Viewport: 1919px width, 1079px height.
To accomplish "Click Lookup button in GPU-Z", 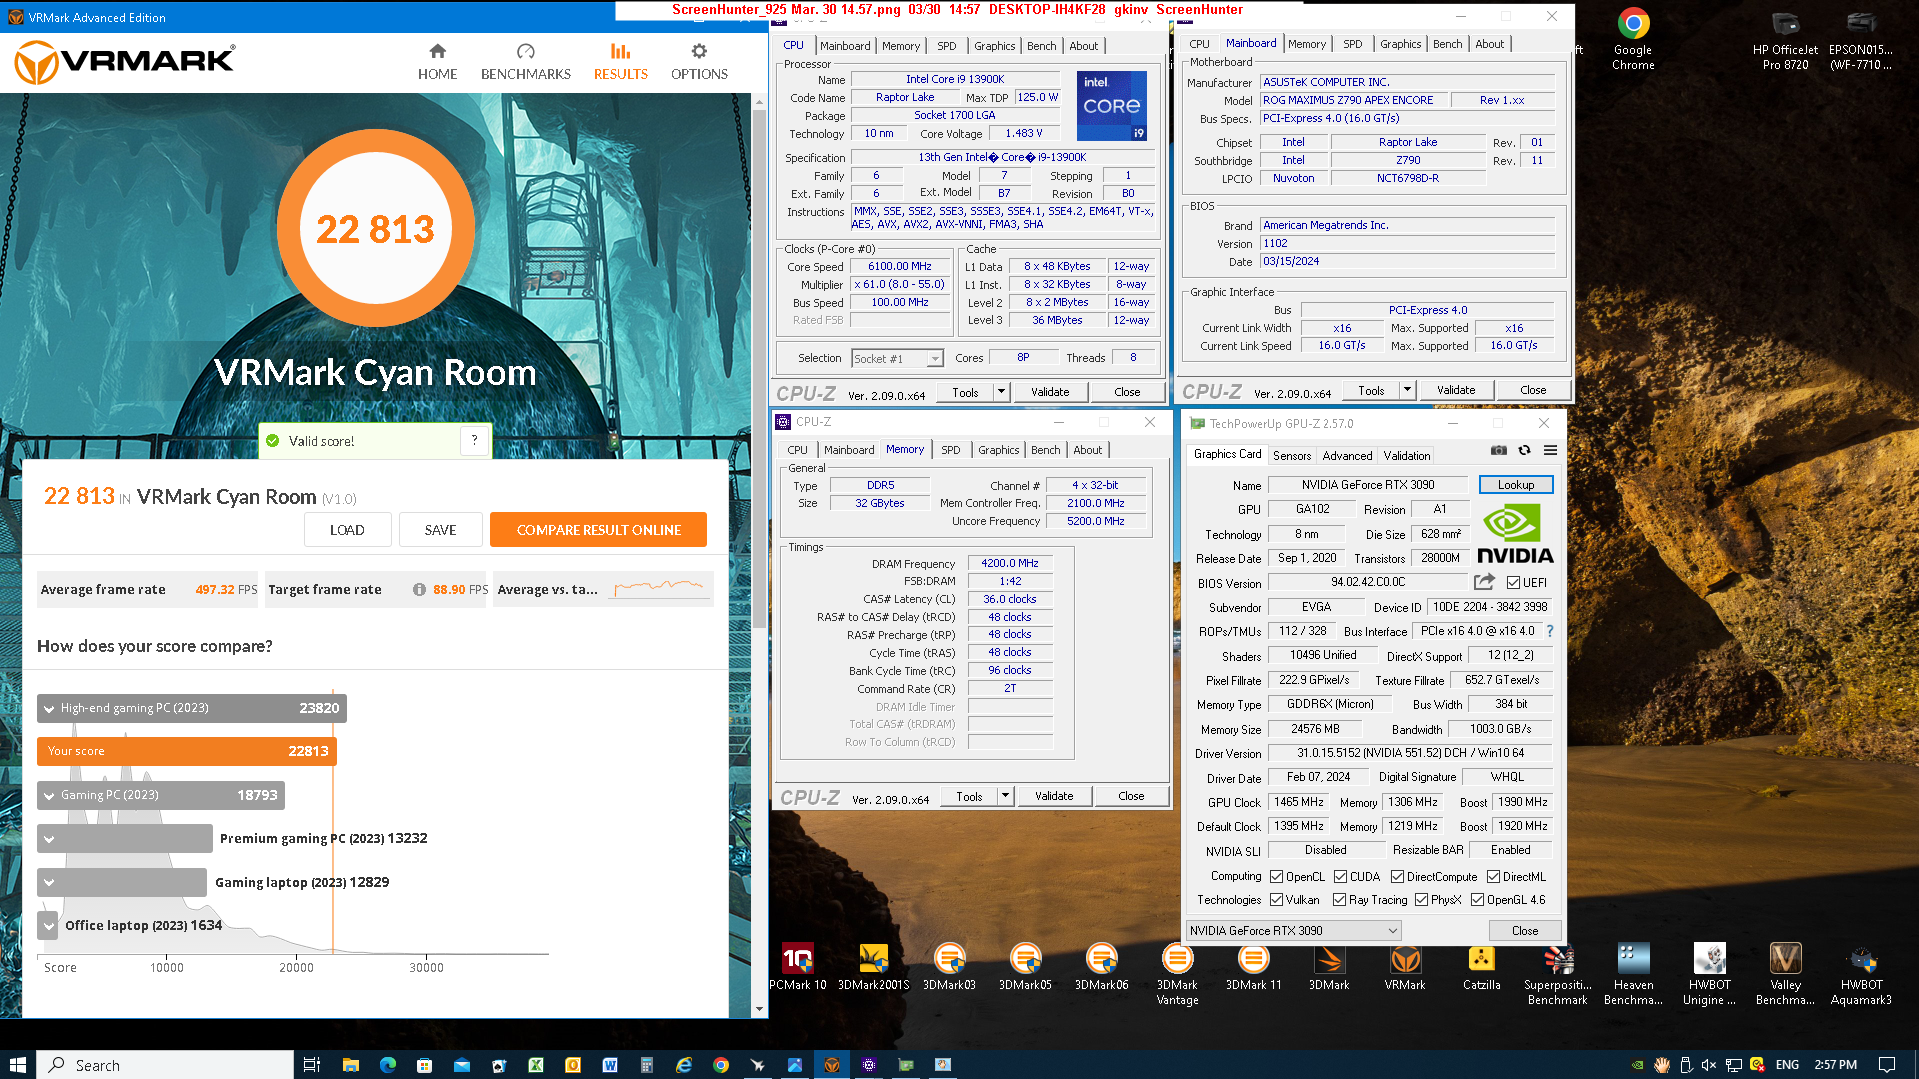I will (x=1515, y=484).
